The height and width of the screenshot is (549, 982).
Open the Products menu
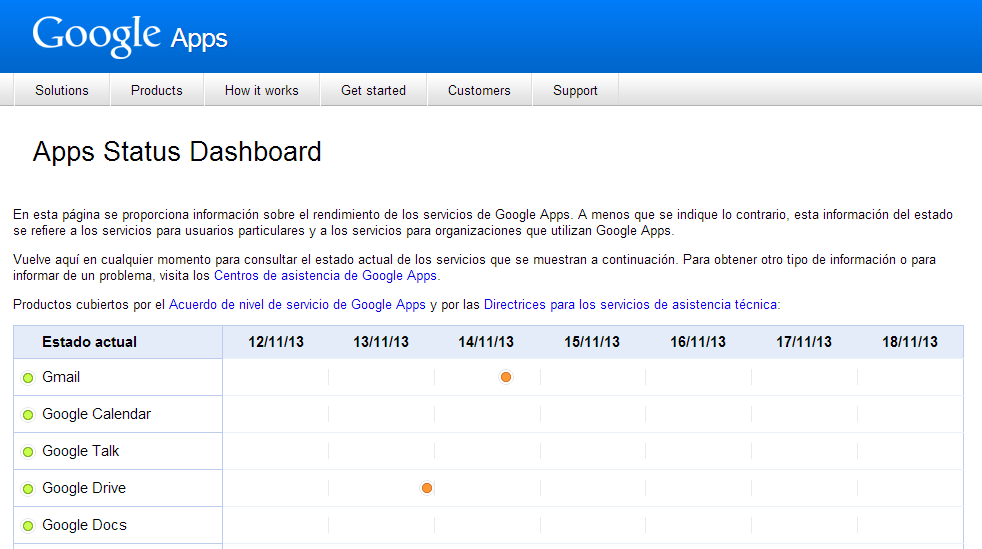pos(157,90)
